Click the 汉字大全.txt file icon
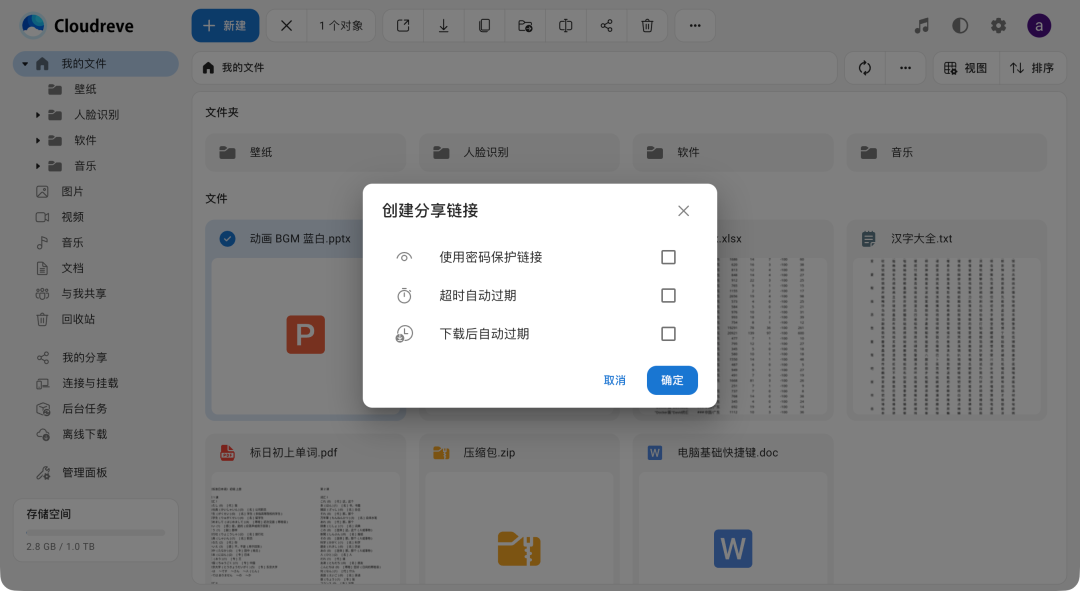Viewport: 1080px width, 591px height. [x=869, y=238]
